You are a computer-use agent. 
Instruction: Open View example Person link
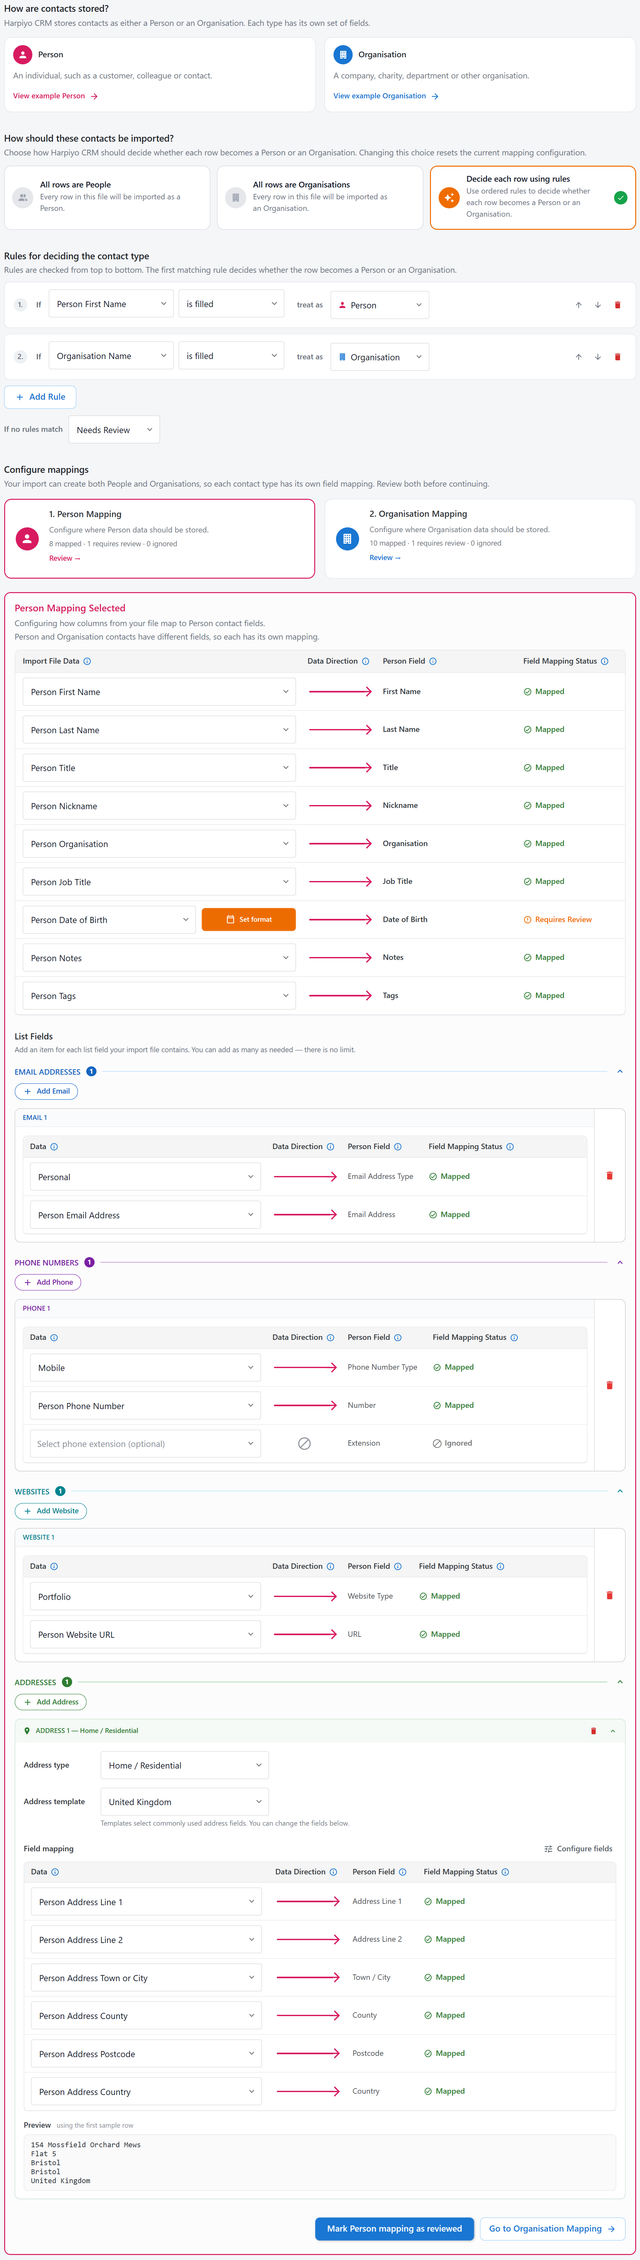[55, 96]
